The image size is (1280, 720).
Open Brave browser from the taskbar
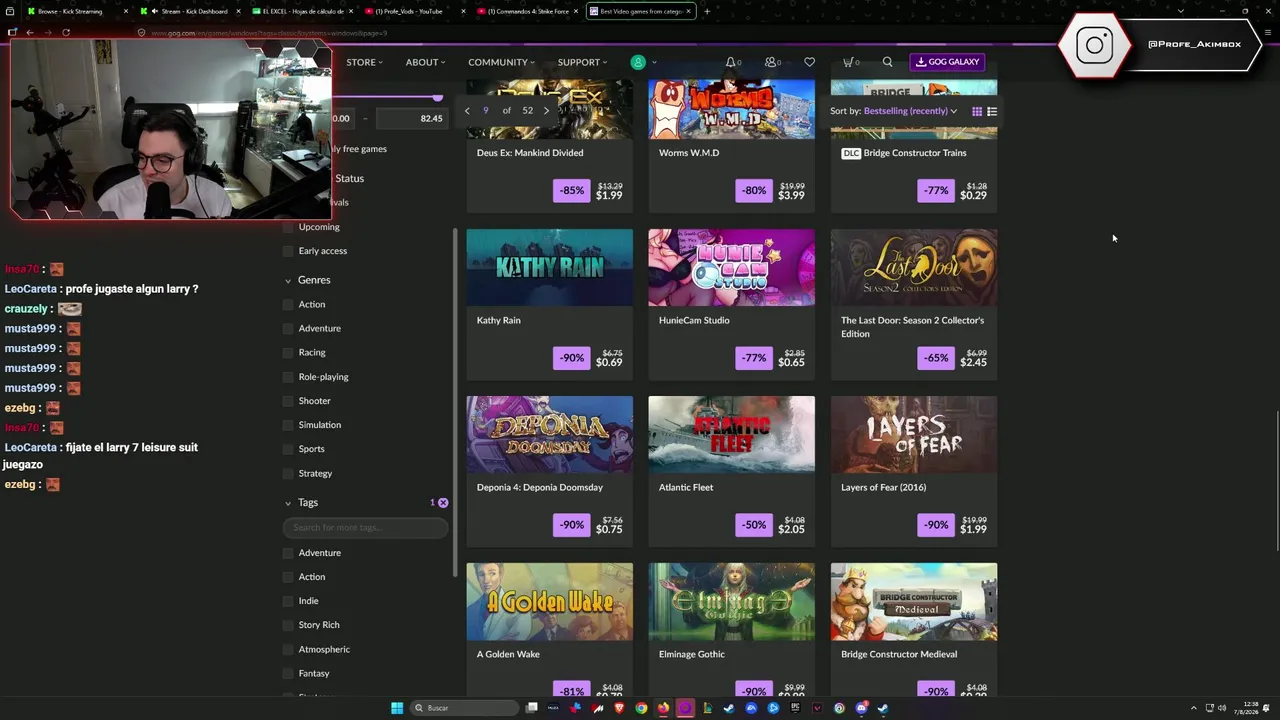[619, 708]
